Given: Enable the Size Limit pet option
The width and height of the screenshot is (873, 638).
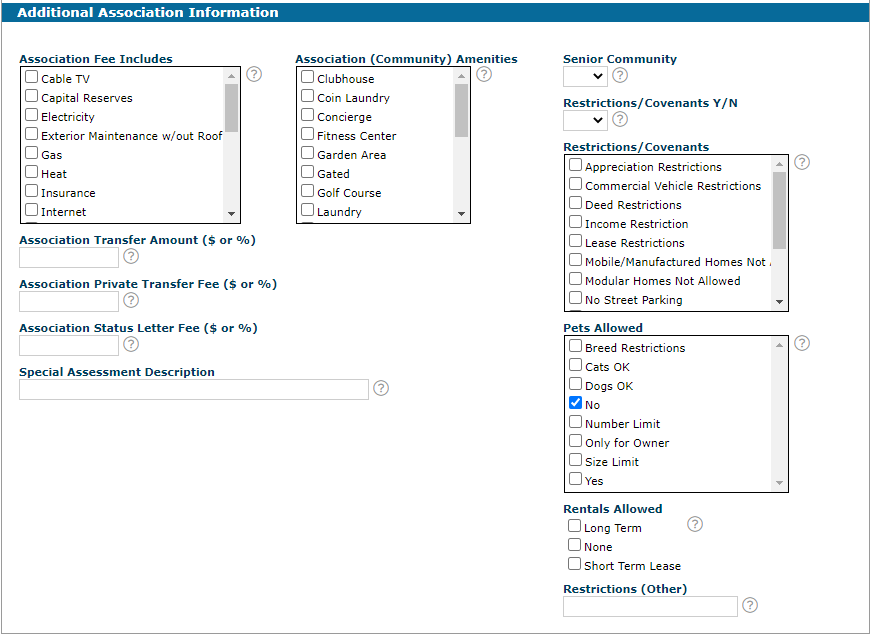Looking at the screenshot, I should click(x=575, y=460).
